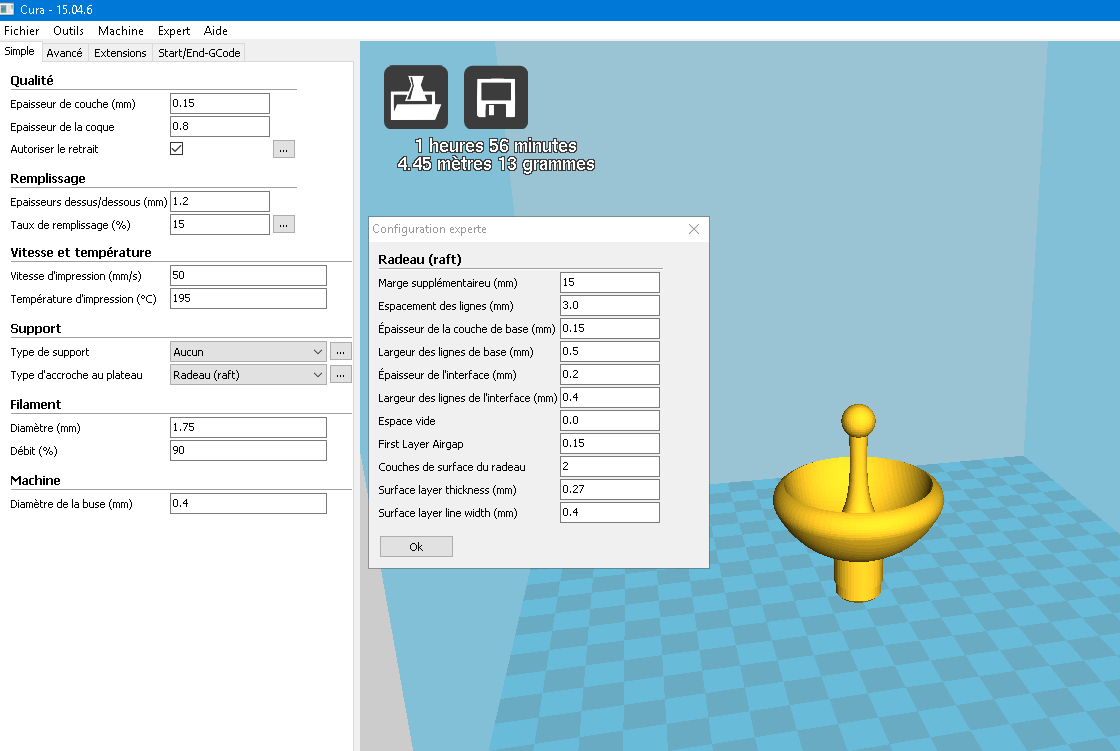Open the Expert menu
Image resolution: width=1120 pixels, height=751 pixels.
pyautogui.click(x=174, y=31)
